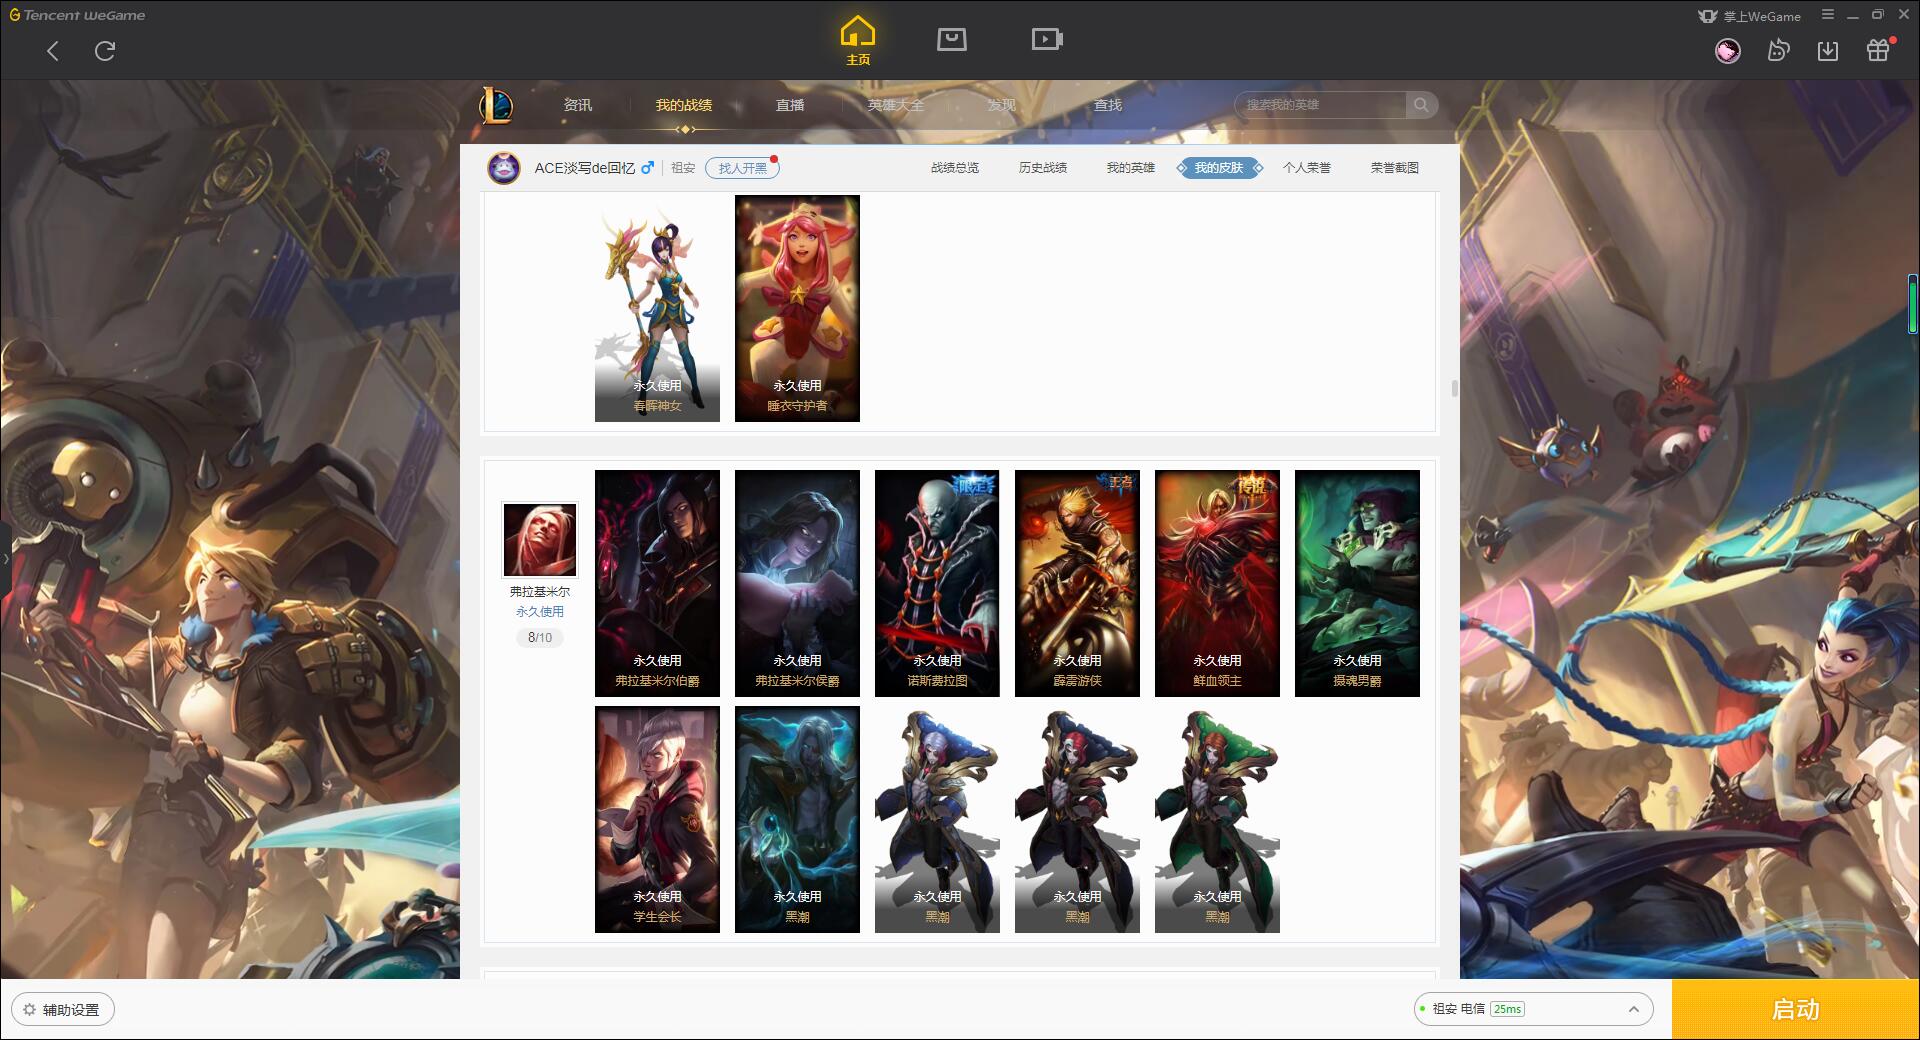Open the 历史战绩 sub-tab

[1043, 168]
